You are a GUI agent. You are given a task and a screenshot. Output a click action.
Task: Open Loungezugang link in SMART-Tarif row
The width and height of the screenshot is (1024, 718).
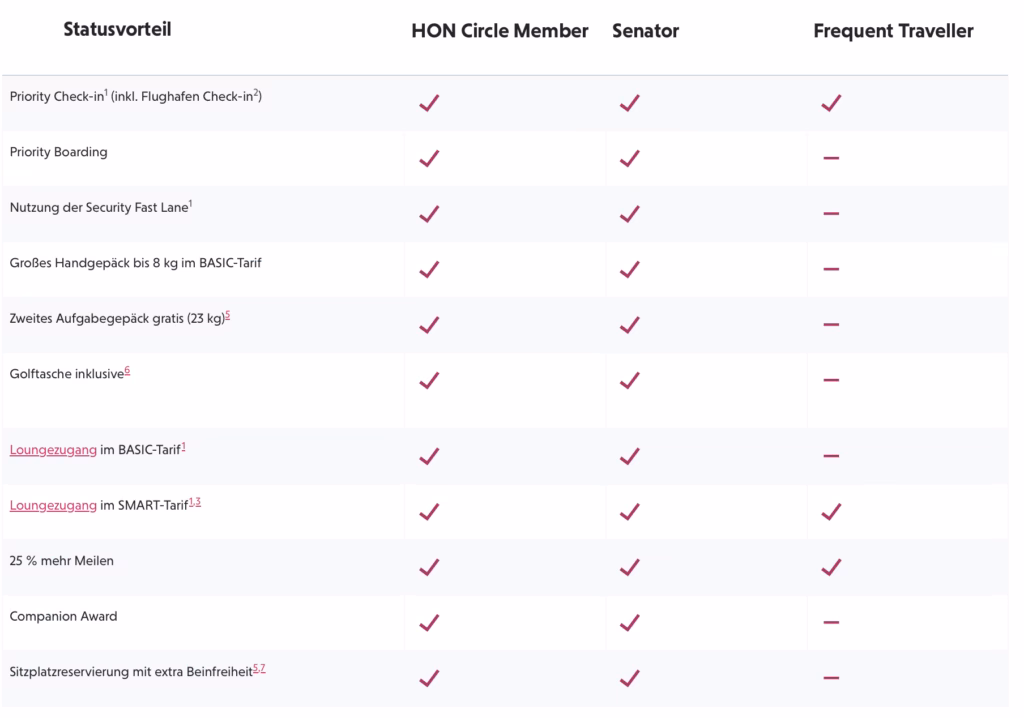[x=53, y=506]
